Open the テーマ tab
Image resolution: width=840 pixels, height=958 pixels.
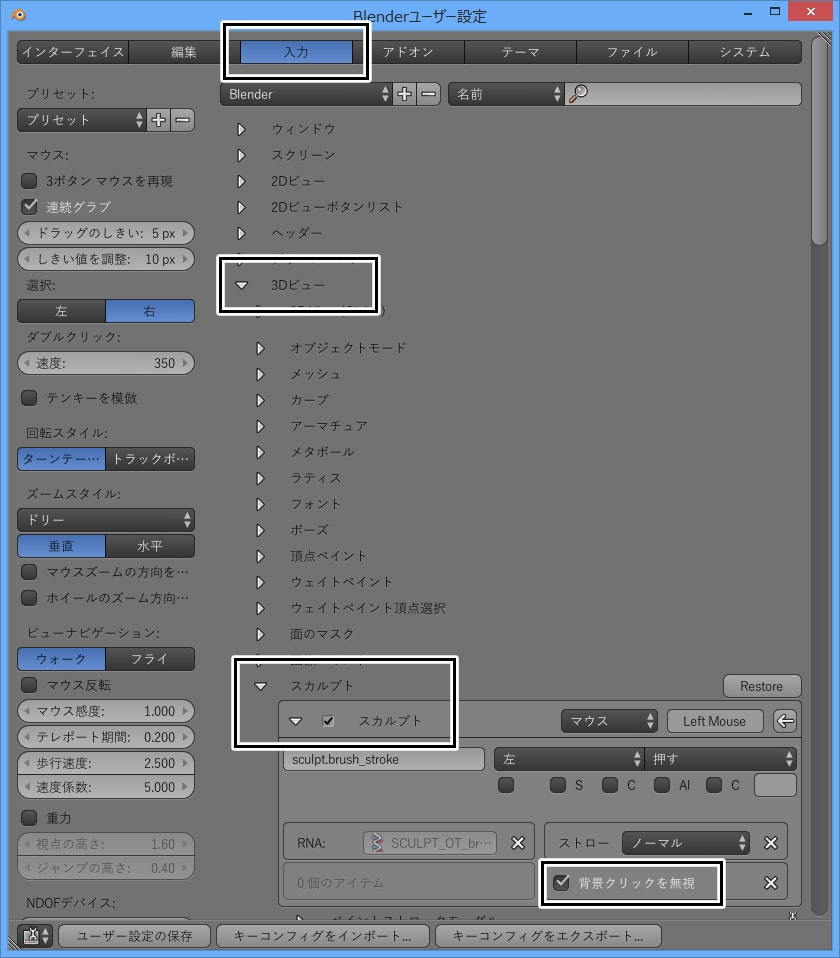tap(520, 52)
